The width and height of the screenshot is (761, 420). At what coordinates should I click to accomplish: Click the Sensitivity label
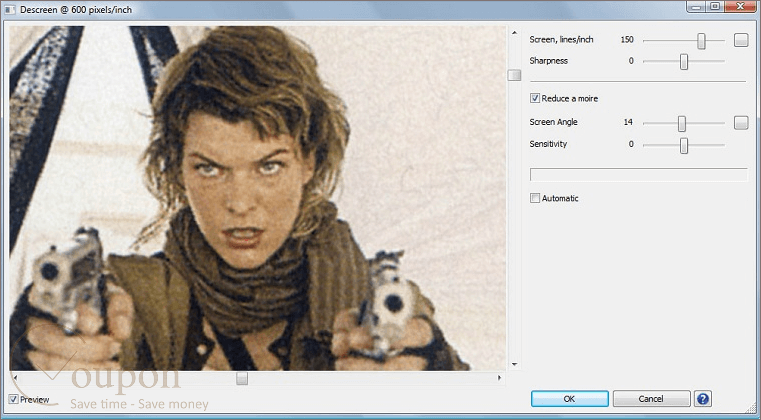pyautogui.click(x=548, y=144)
